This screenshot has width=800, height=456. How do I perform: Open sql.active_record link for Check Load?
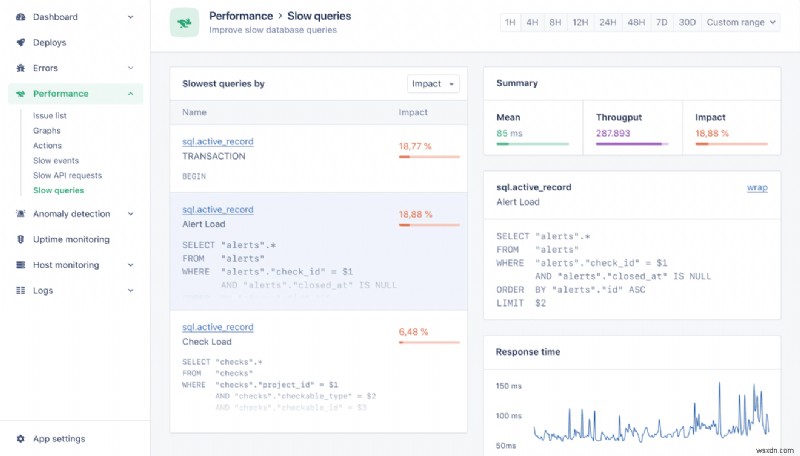point(218,327)
